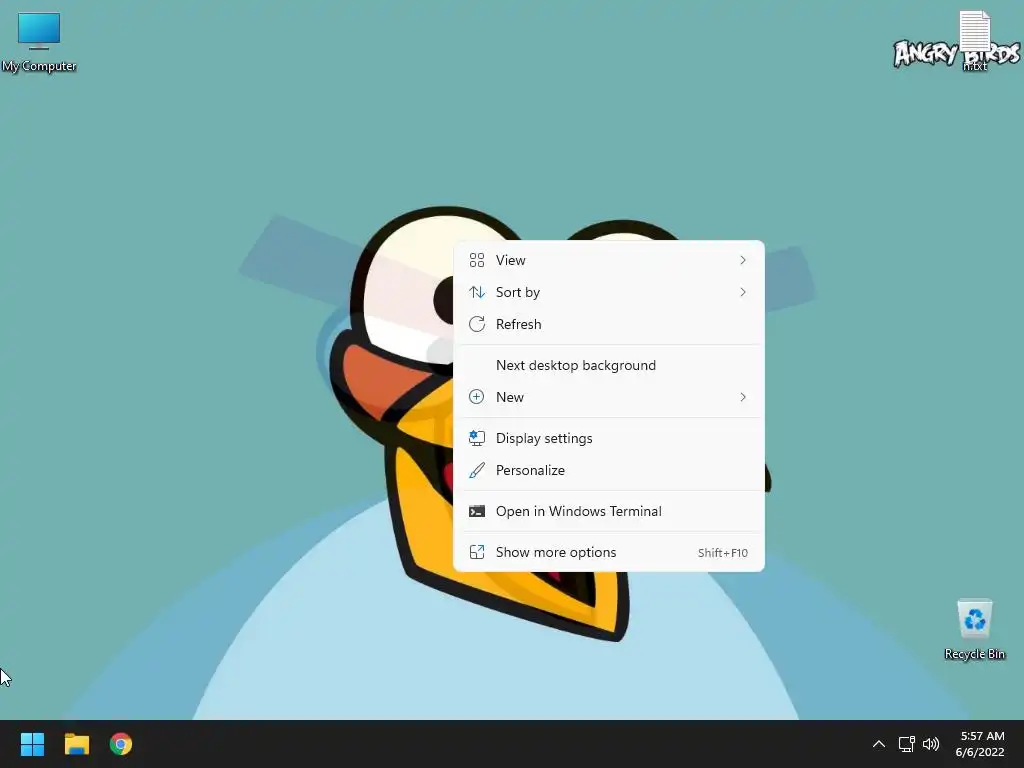Open the Sort by submenu
This screenshot has width=1024, height=768.
click(x=609, y=292)
